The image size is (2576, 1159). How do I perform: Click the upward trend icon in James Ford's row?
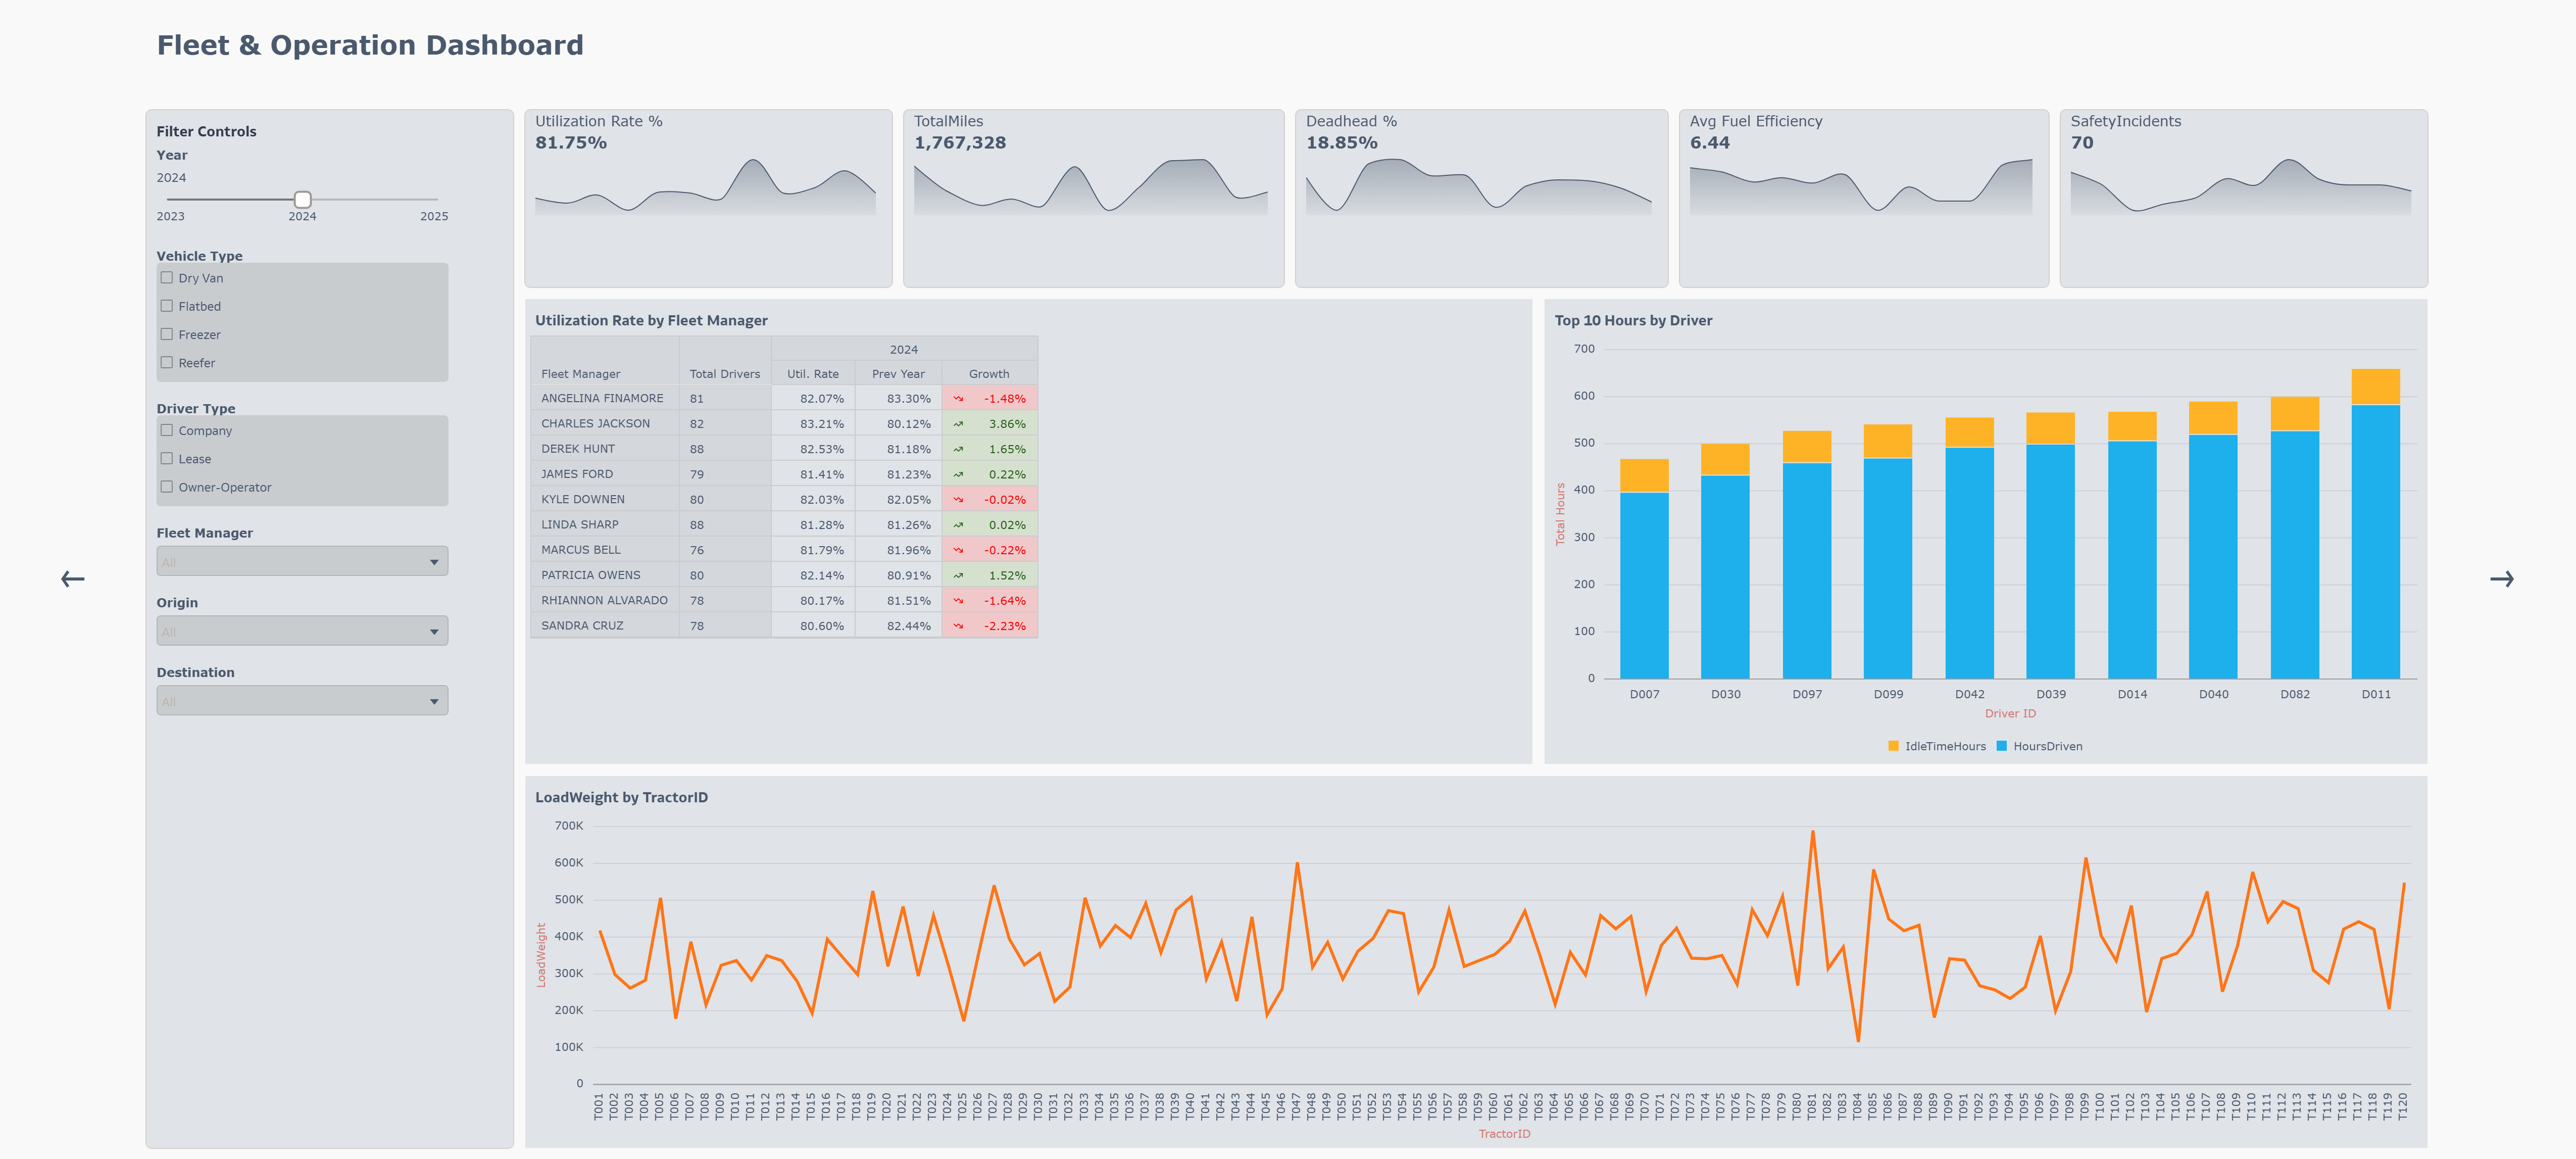point(958,475)
